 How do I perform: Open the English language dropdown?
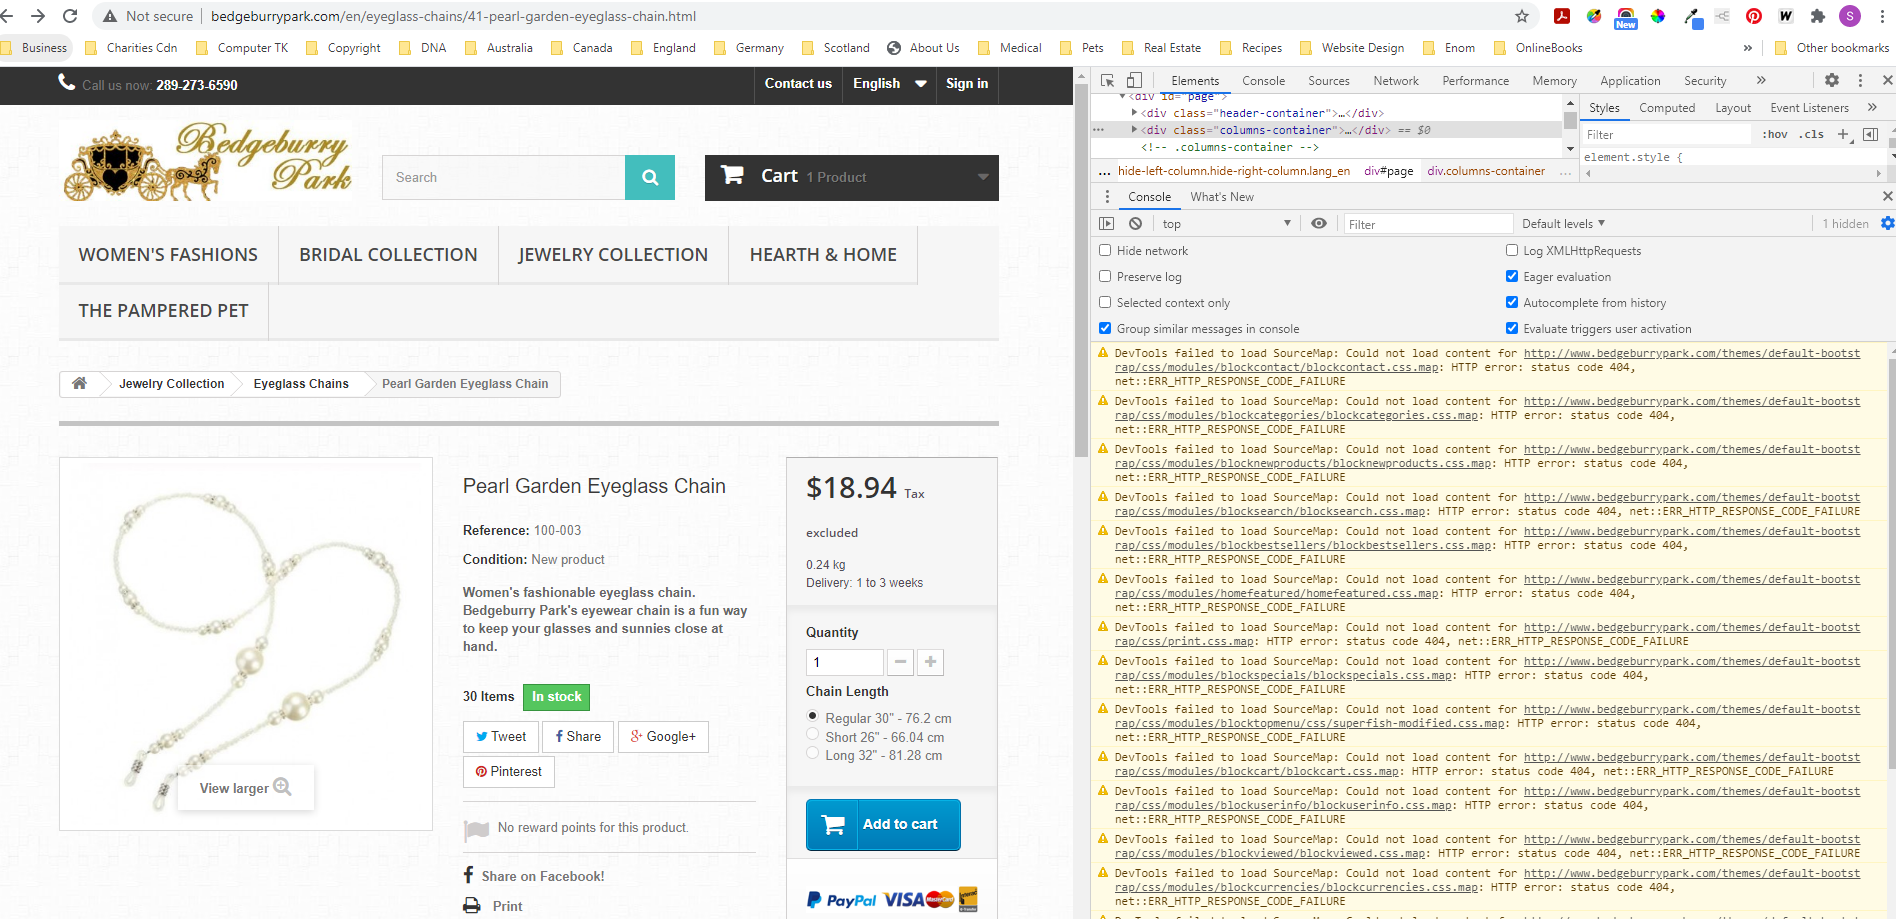[x=889, y=84]
